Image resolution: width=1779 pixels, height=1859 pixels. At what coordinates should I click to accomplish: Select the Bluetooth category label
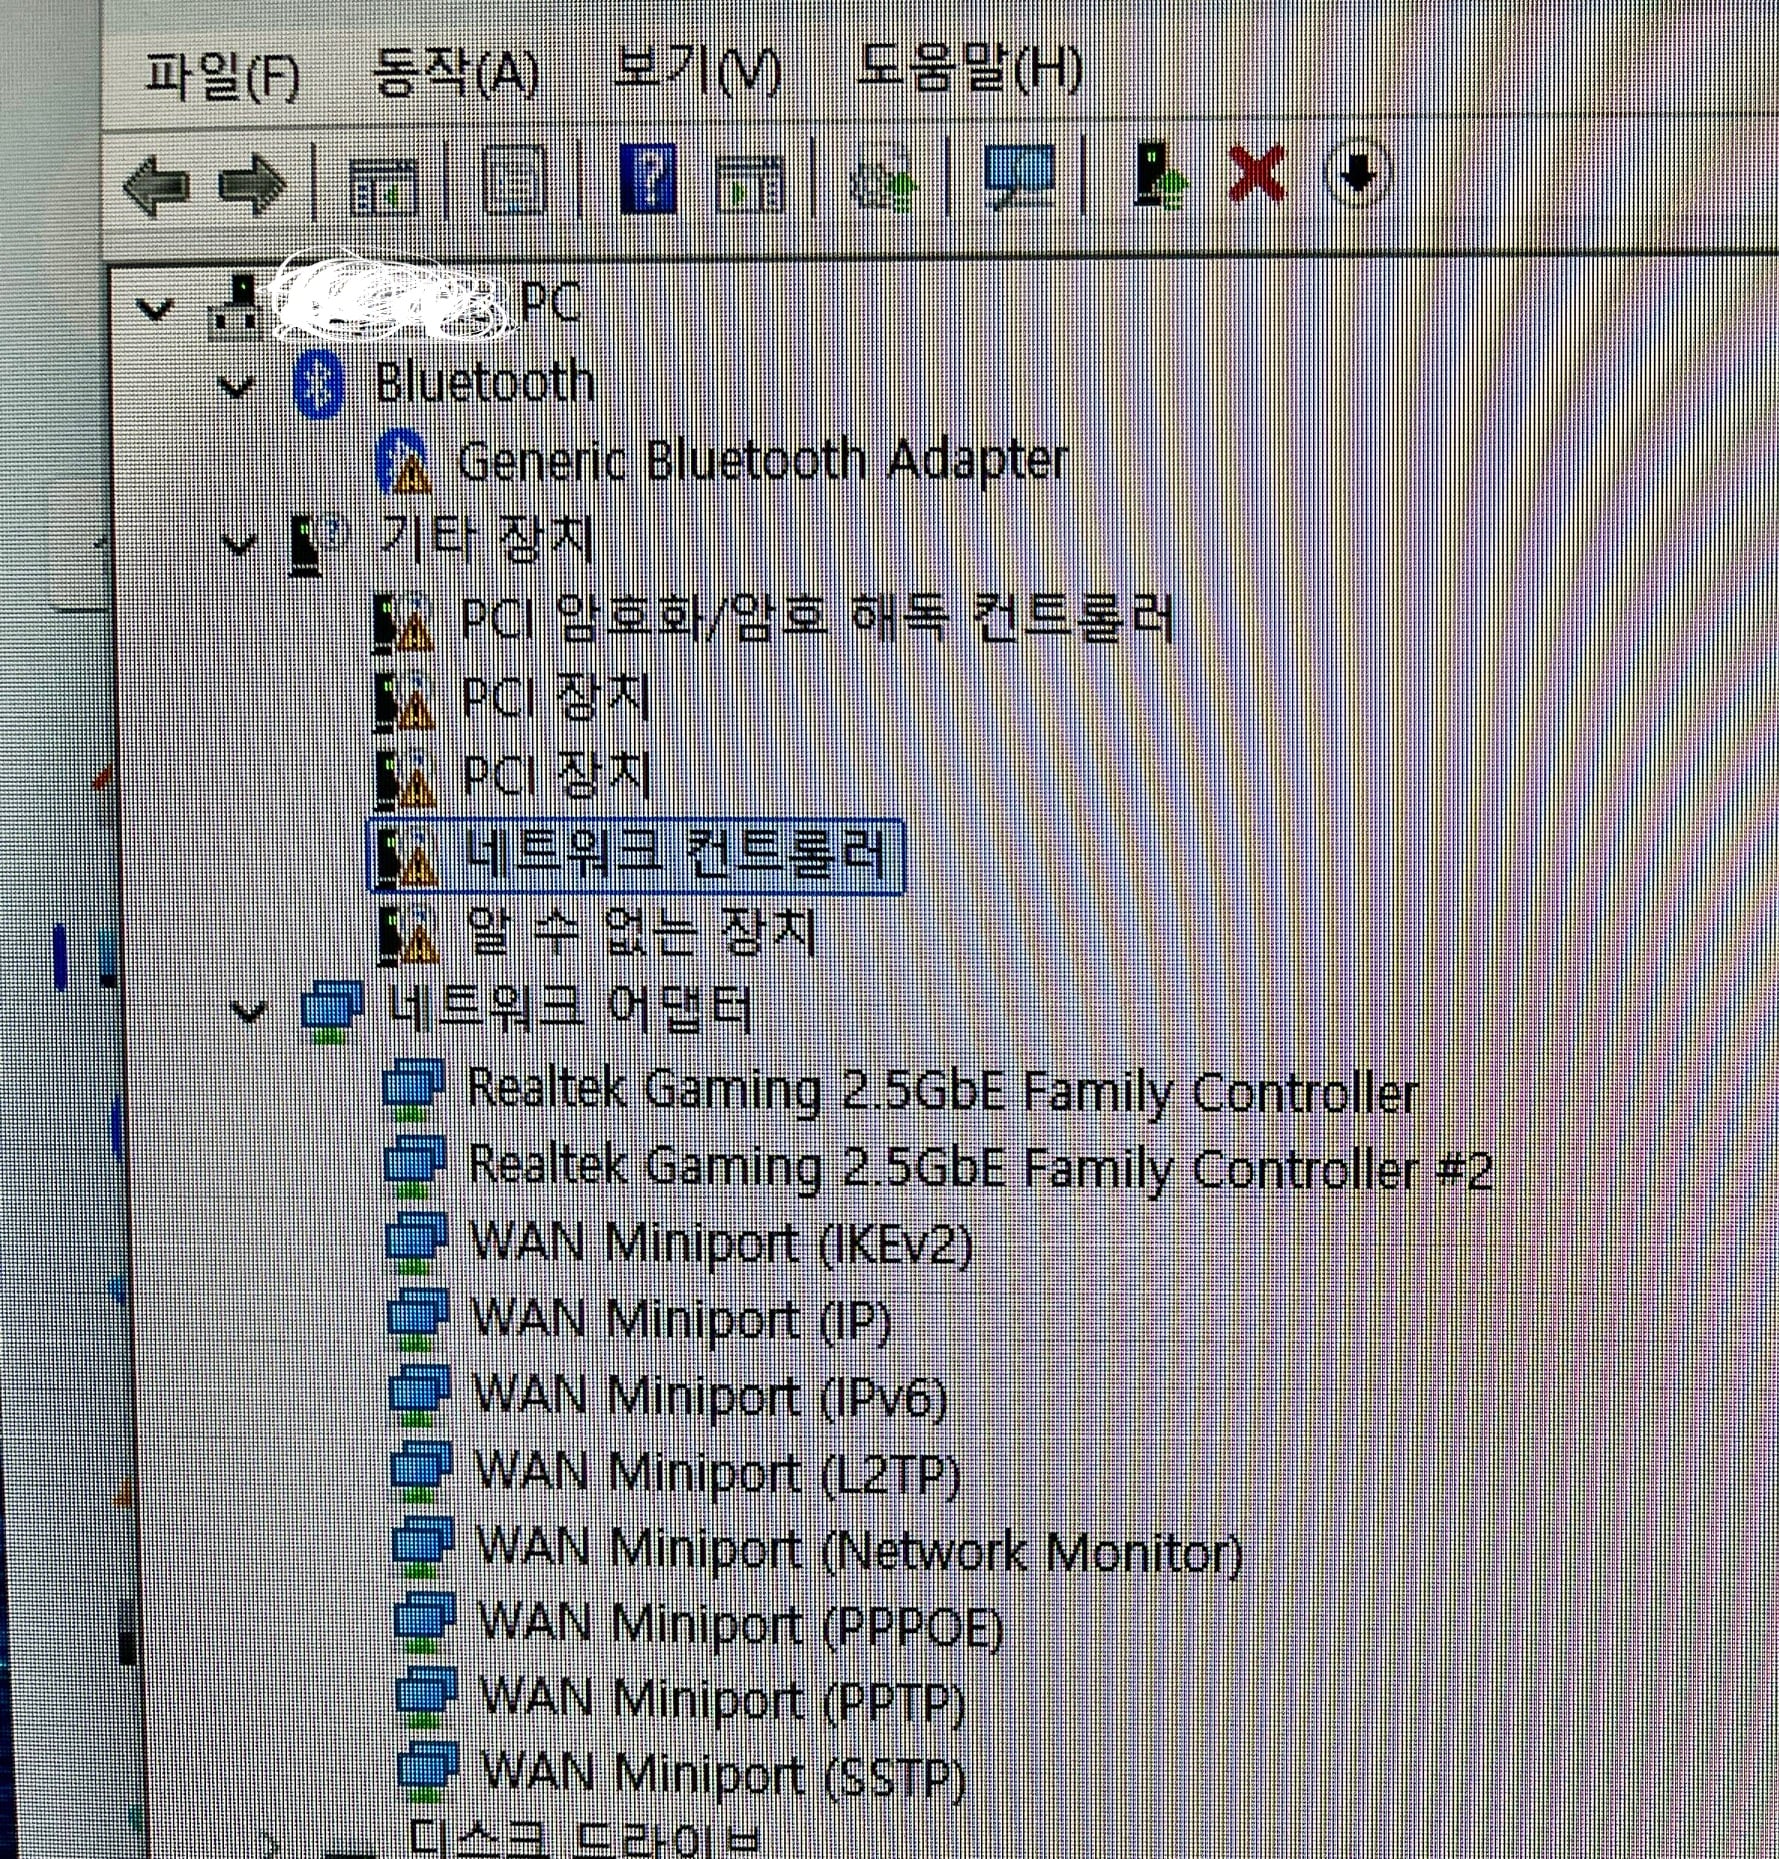click(x=484, y=383)
